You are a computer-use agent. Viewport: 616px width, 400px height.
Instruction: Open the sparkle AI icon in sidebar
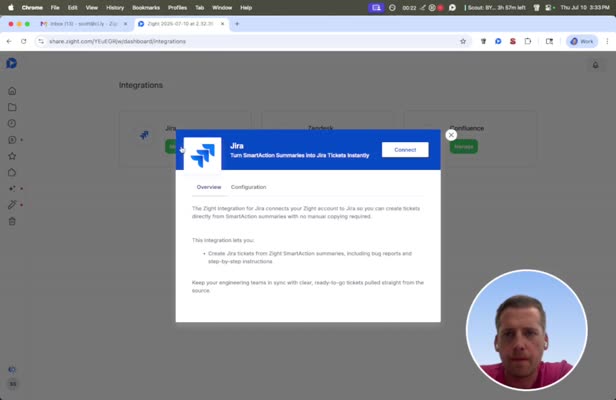point(12,189)
